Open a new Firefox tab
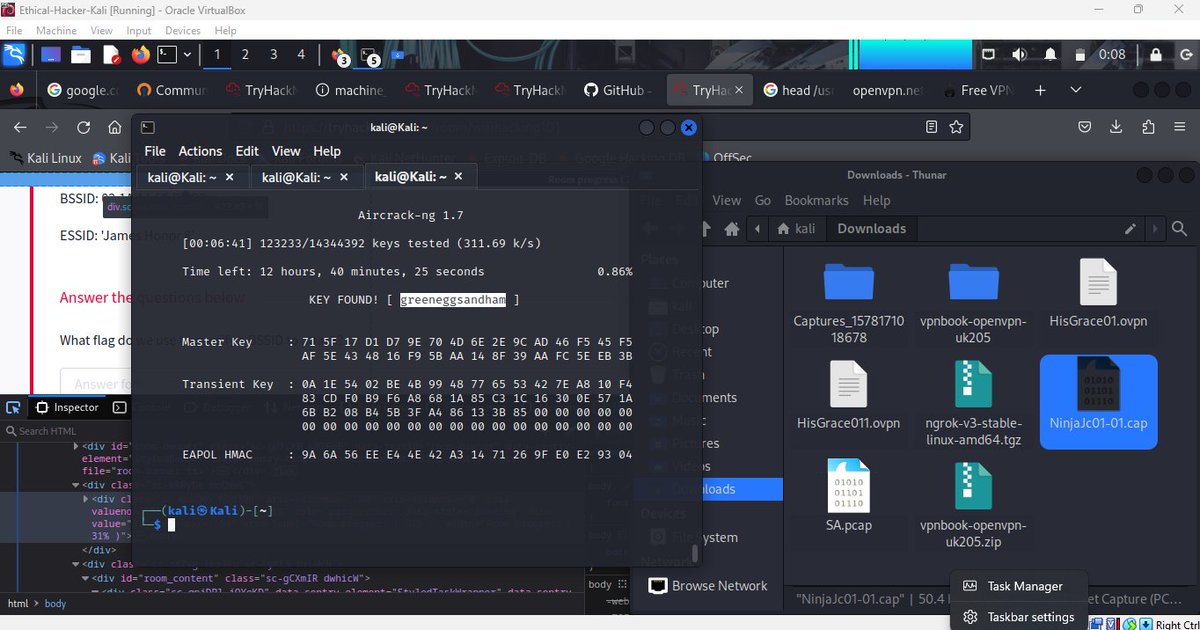The image size is (1200, 630). pos(1040,90)
